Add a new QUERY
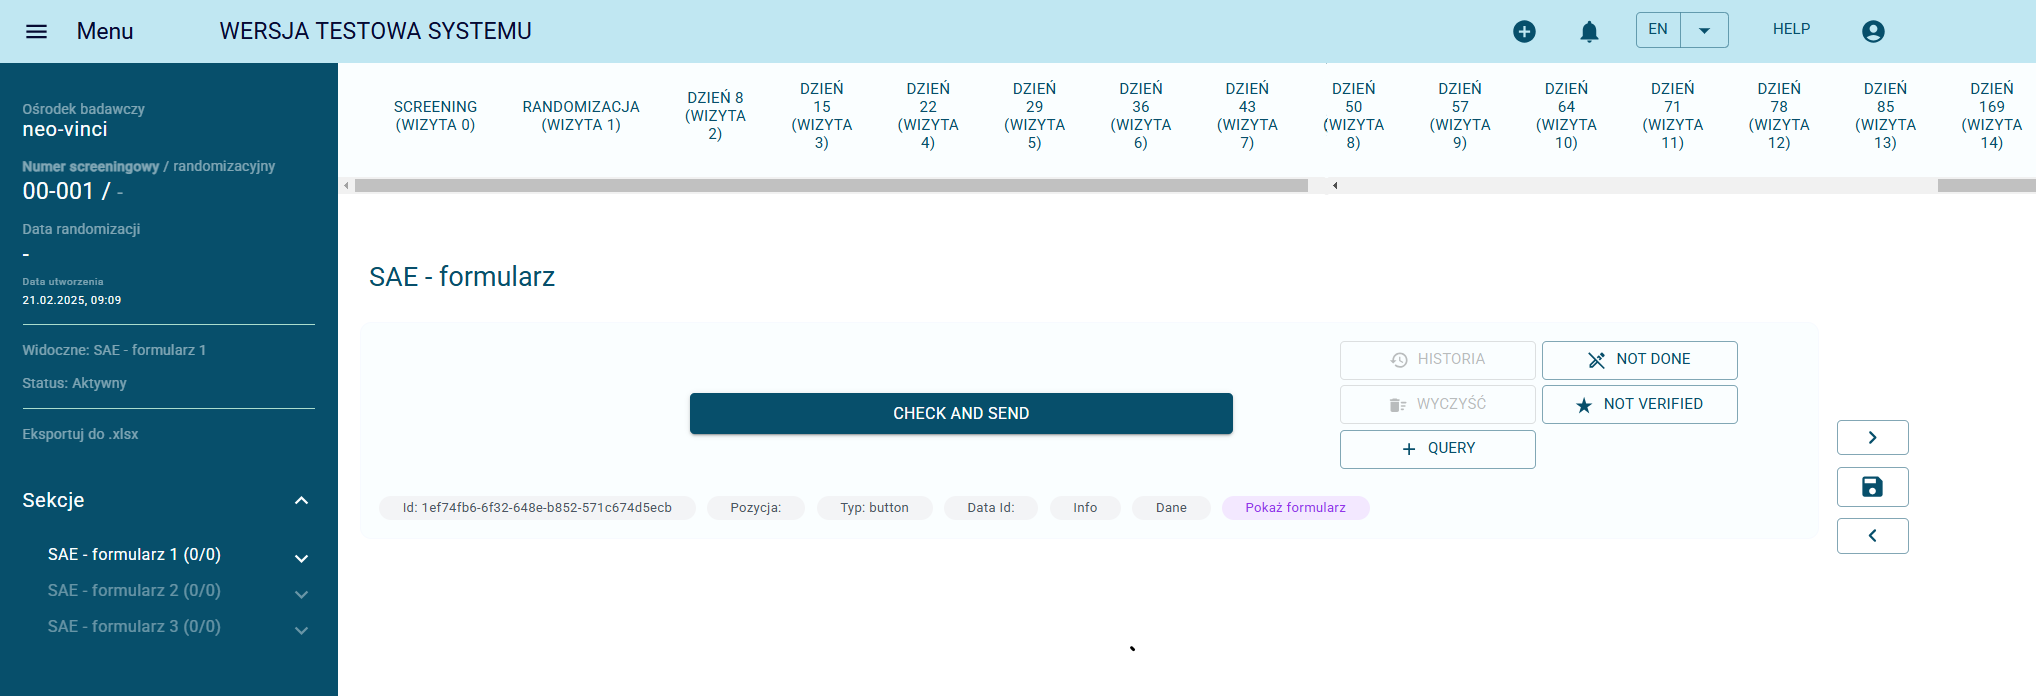The width and height of the screenshot is (2036, 696). pyautogui.click(x=1437, y=449)
